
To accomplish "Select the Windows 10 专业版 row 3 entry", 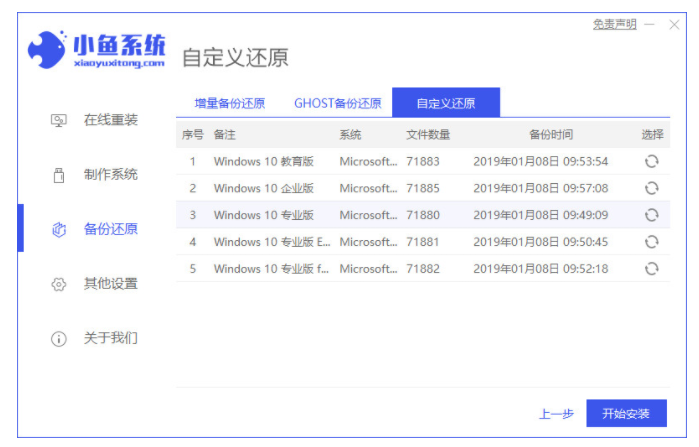I will click(264, 215).
